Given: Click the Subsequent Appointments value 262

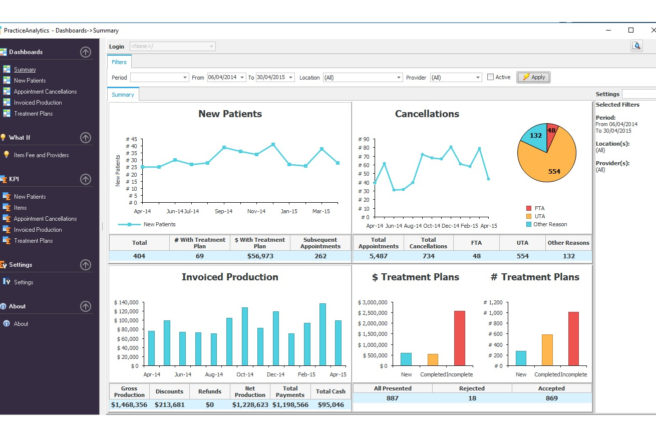Looking at the screenshot, I should [320, 256].
